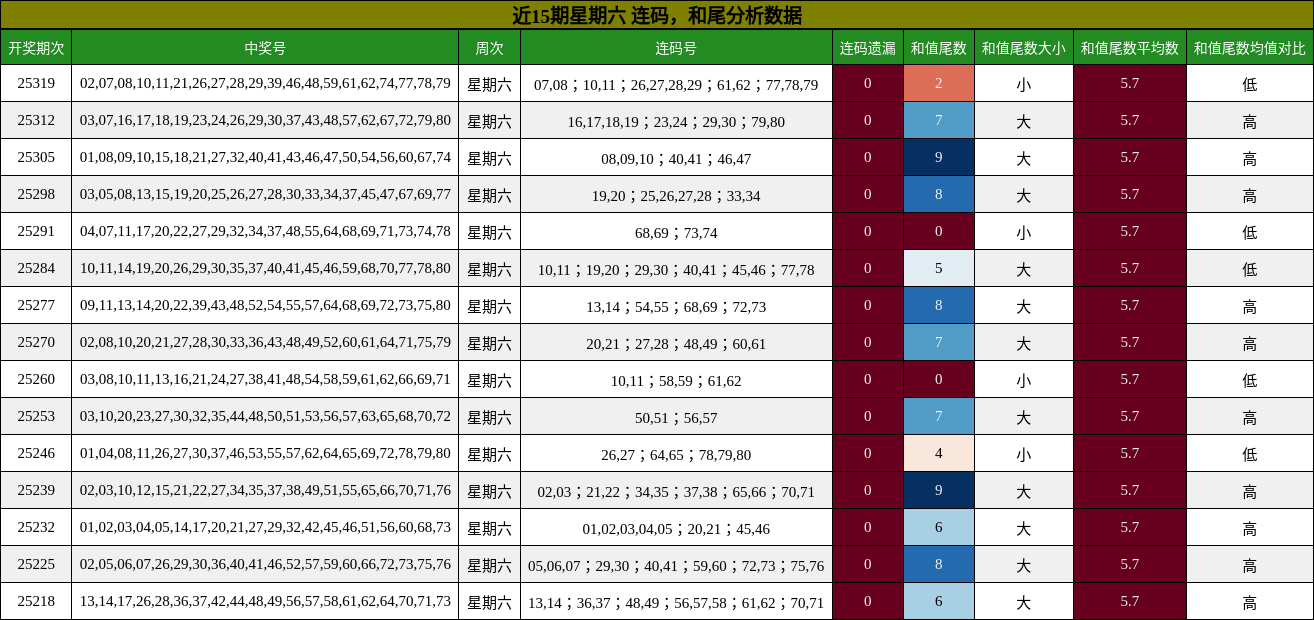Click period number 25218 in last row
1314x620 pixels.
coord(38,602)
